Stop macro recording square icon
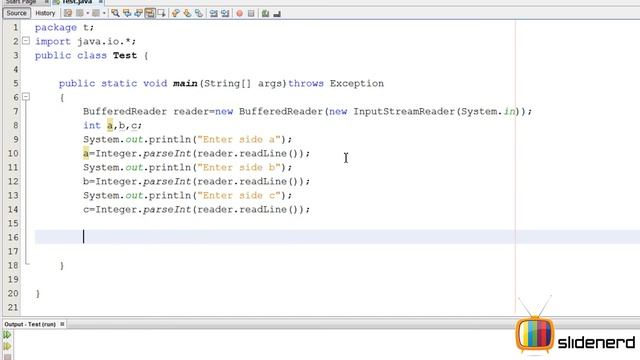 (251, 13)
